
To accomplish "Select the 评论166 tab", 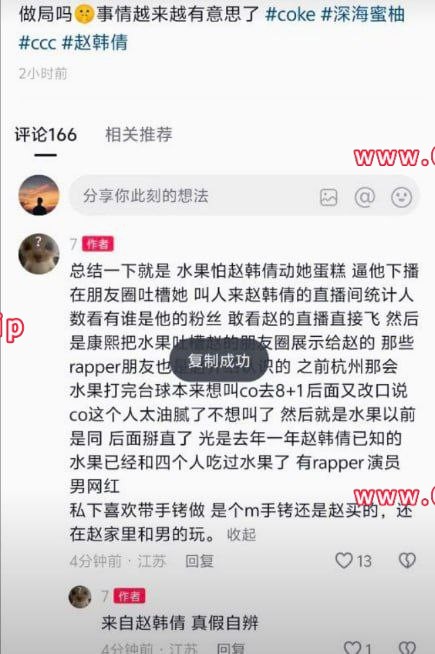I will [46, 135].
